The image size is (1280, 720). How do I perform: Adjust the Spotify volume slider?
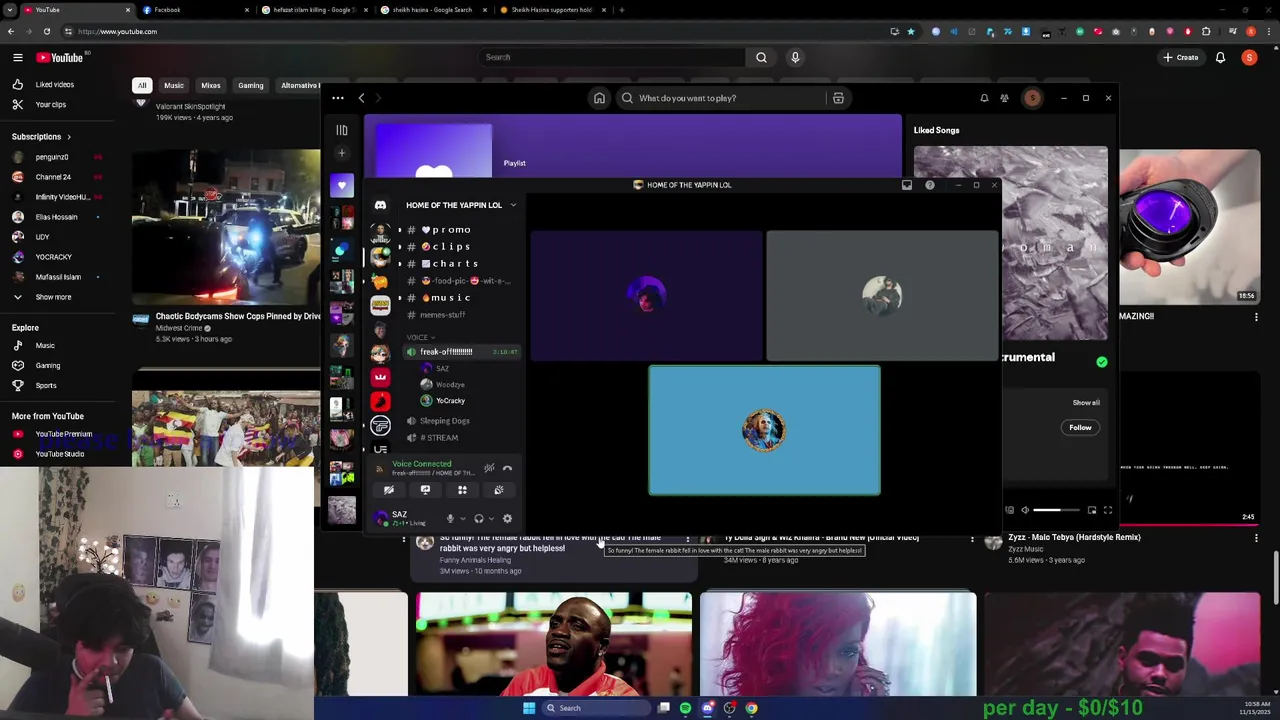[x=1056, y=511]
